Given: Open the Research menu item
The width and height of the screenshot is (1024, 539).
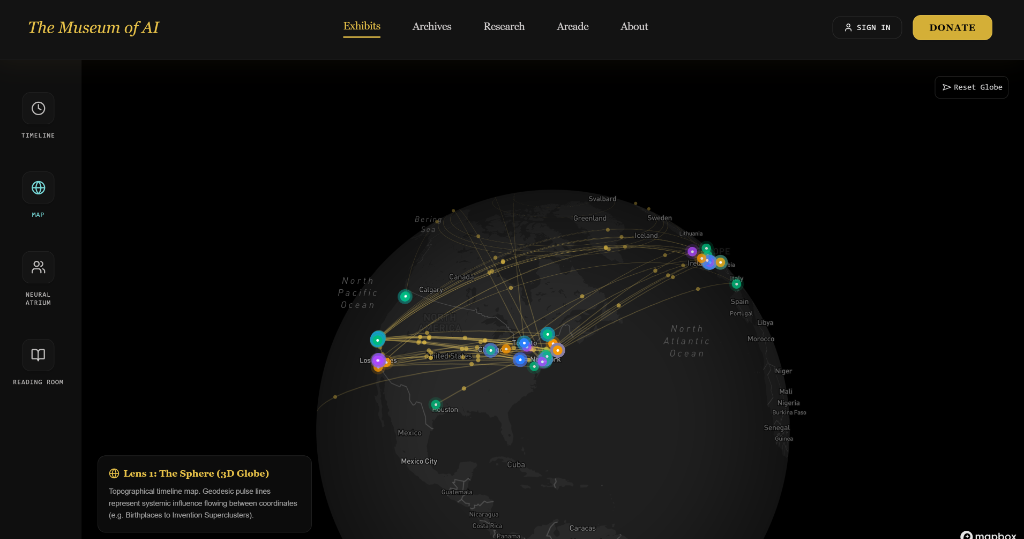Looking at the screenshot, I should click(504, 27).
